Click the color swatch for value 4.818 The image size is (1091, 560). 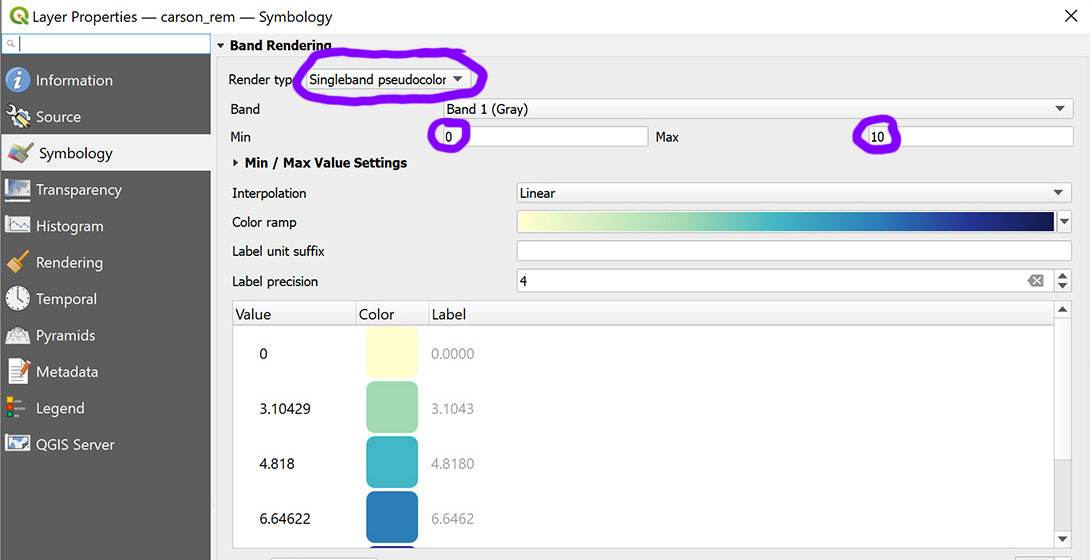392,463
